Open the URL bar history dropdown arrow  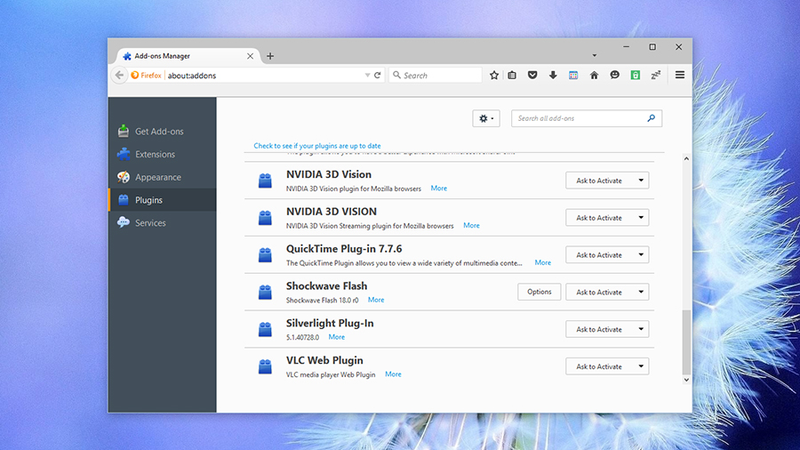point(367,75)
